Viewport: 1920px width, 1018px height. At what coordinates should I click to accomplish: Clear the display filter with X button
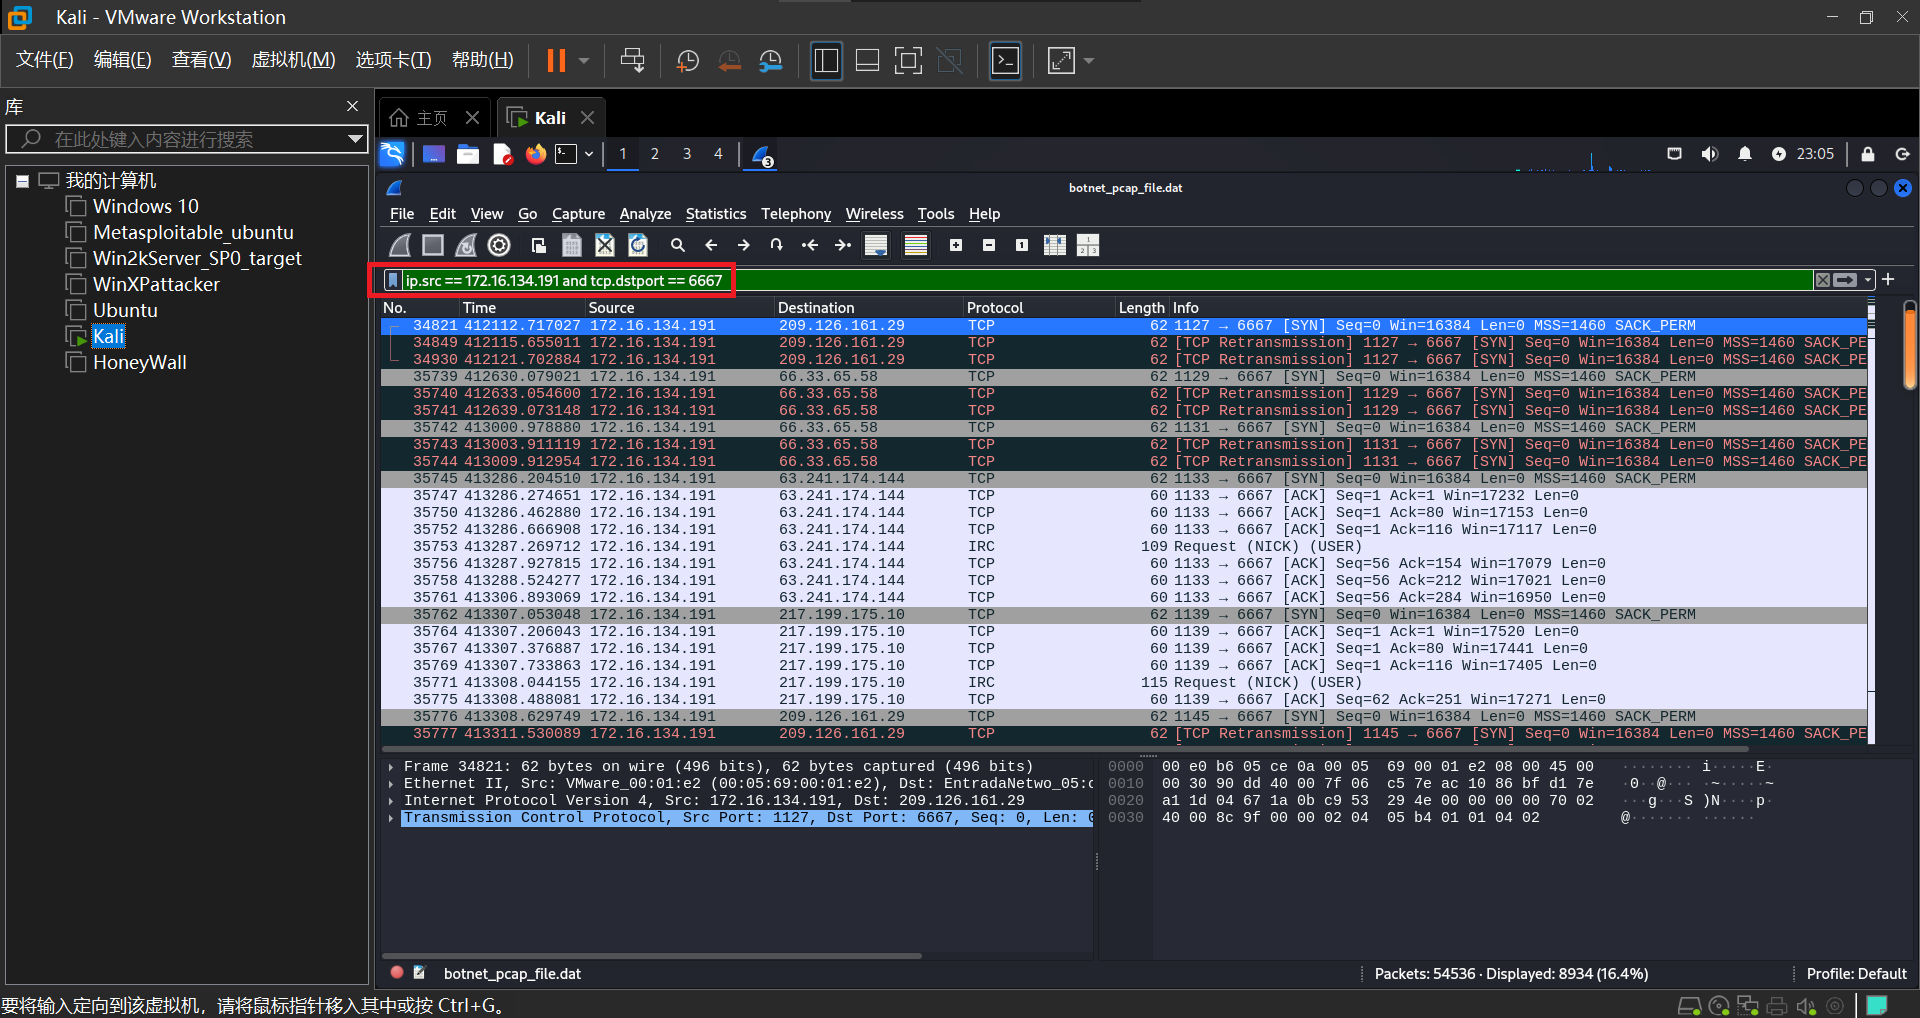tap(1823, 280)
